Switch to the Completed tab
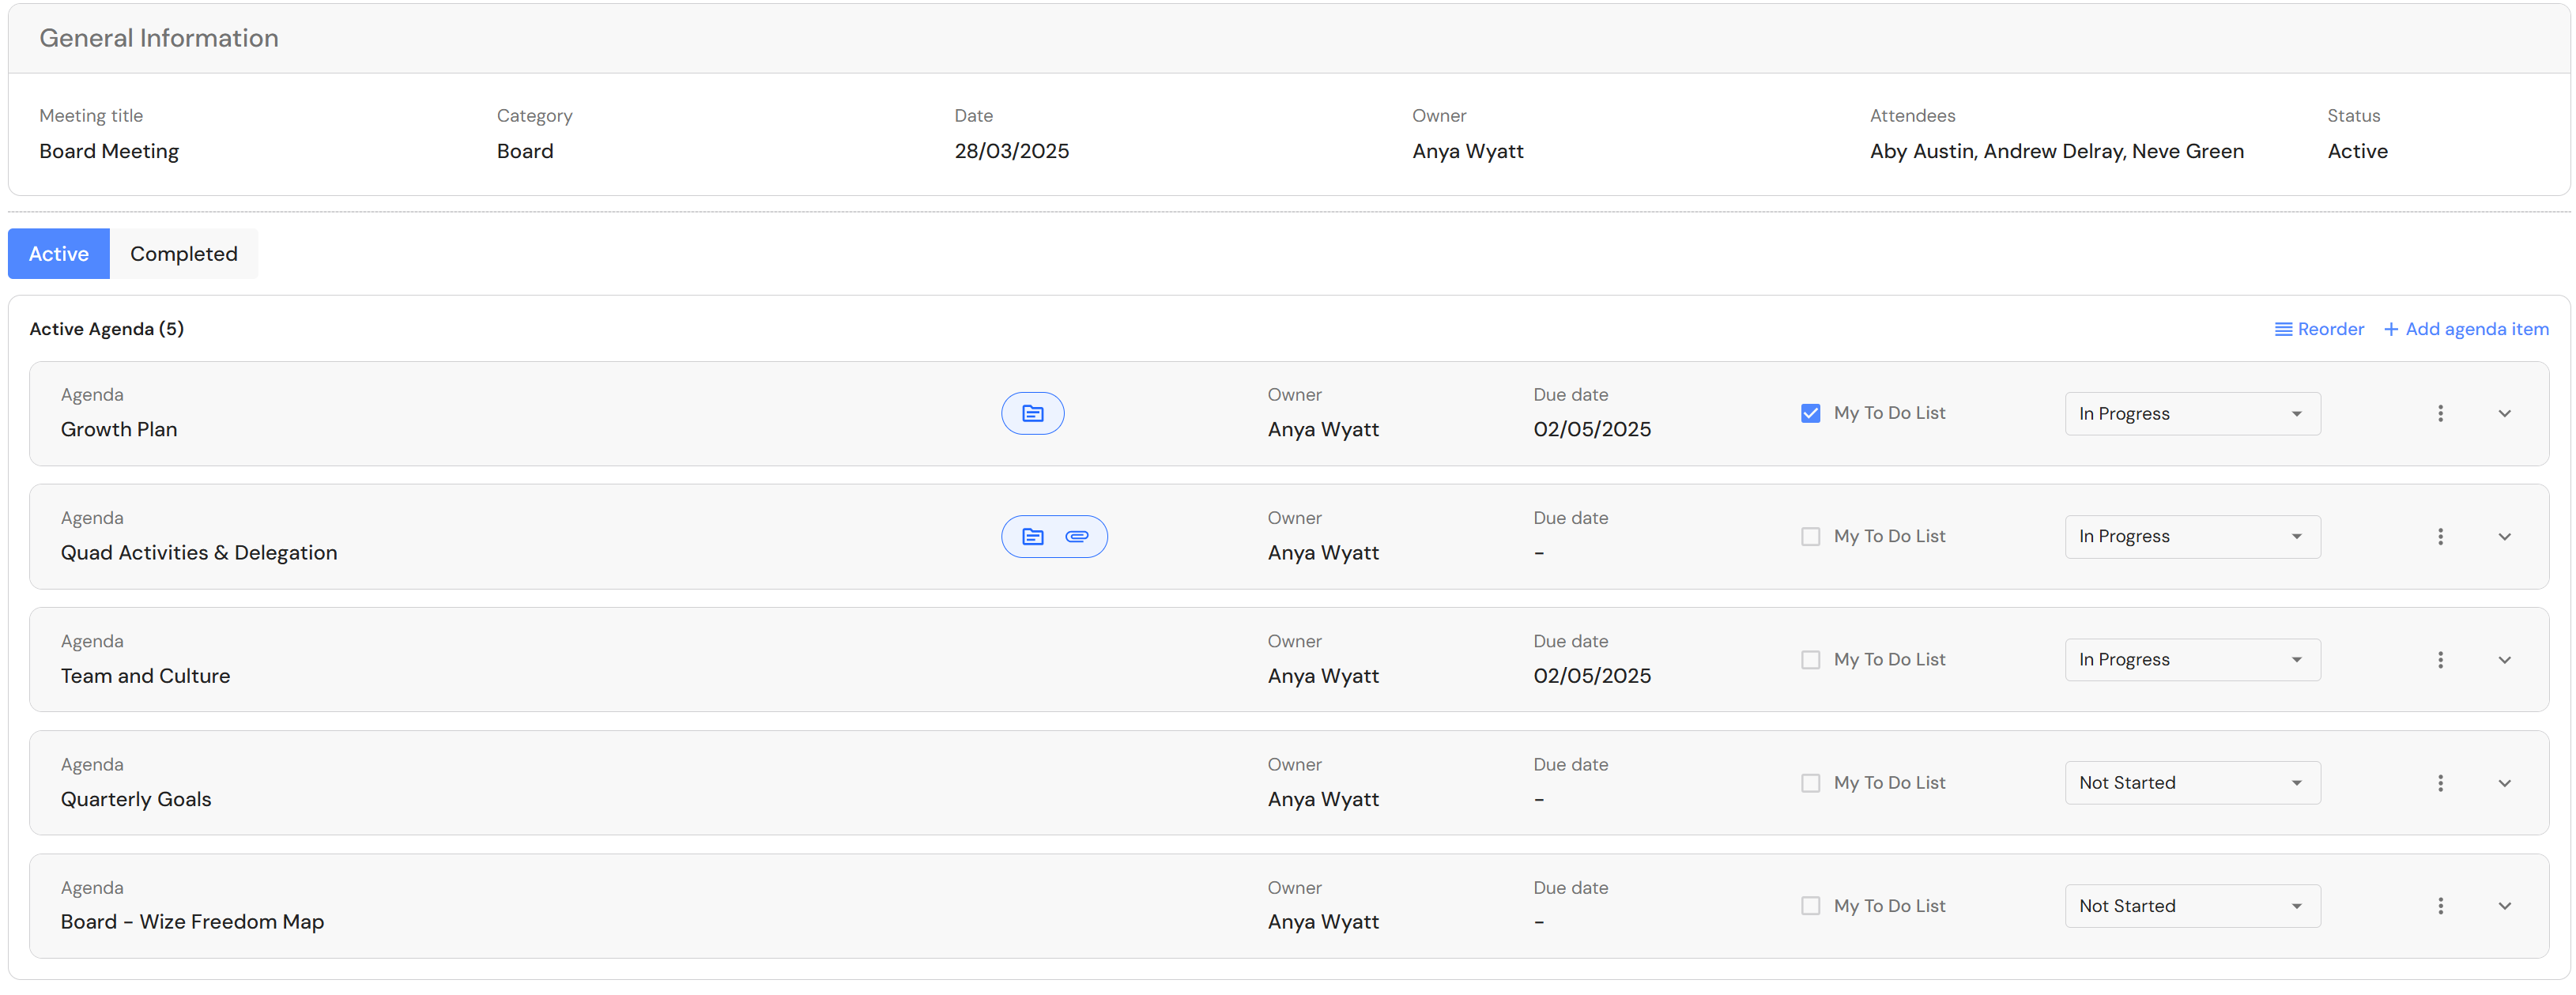Image resolution: width=2576 pixels, height=995 pixels. tap(184, 254)
